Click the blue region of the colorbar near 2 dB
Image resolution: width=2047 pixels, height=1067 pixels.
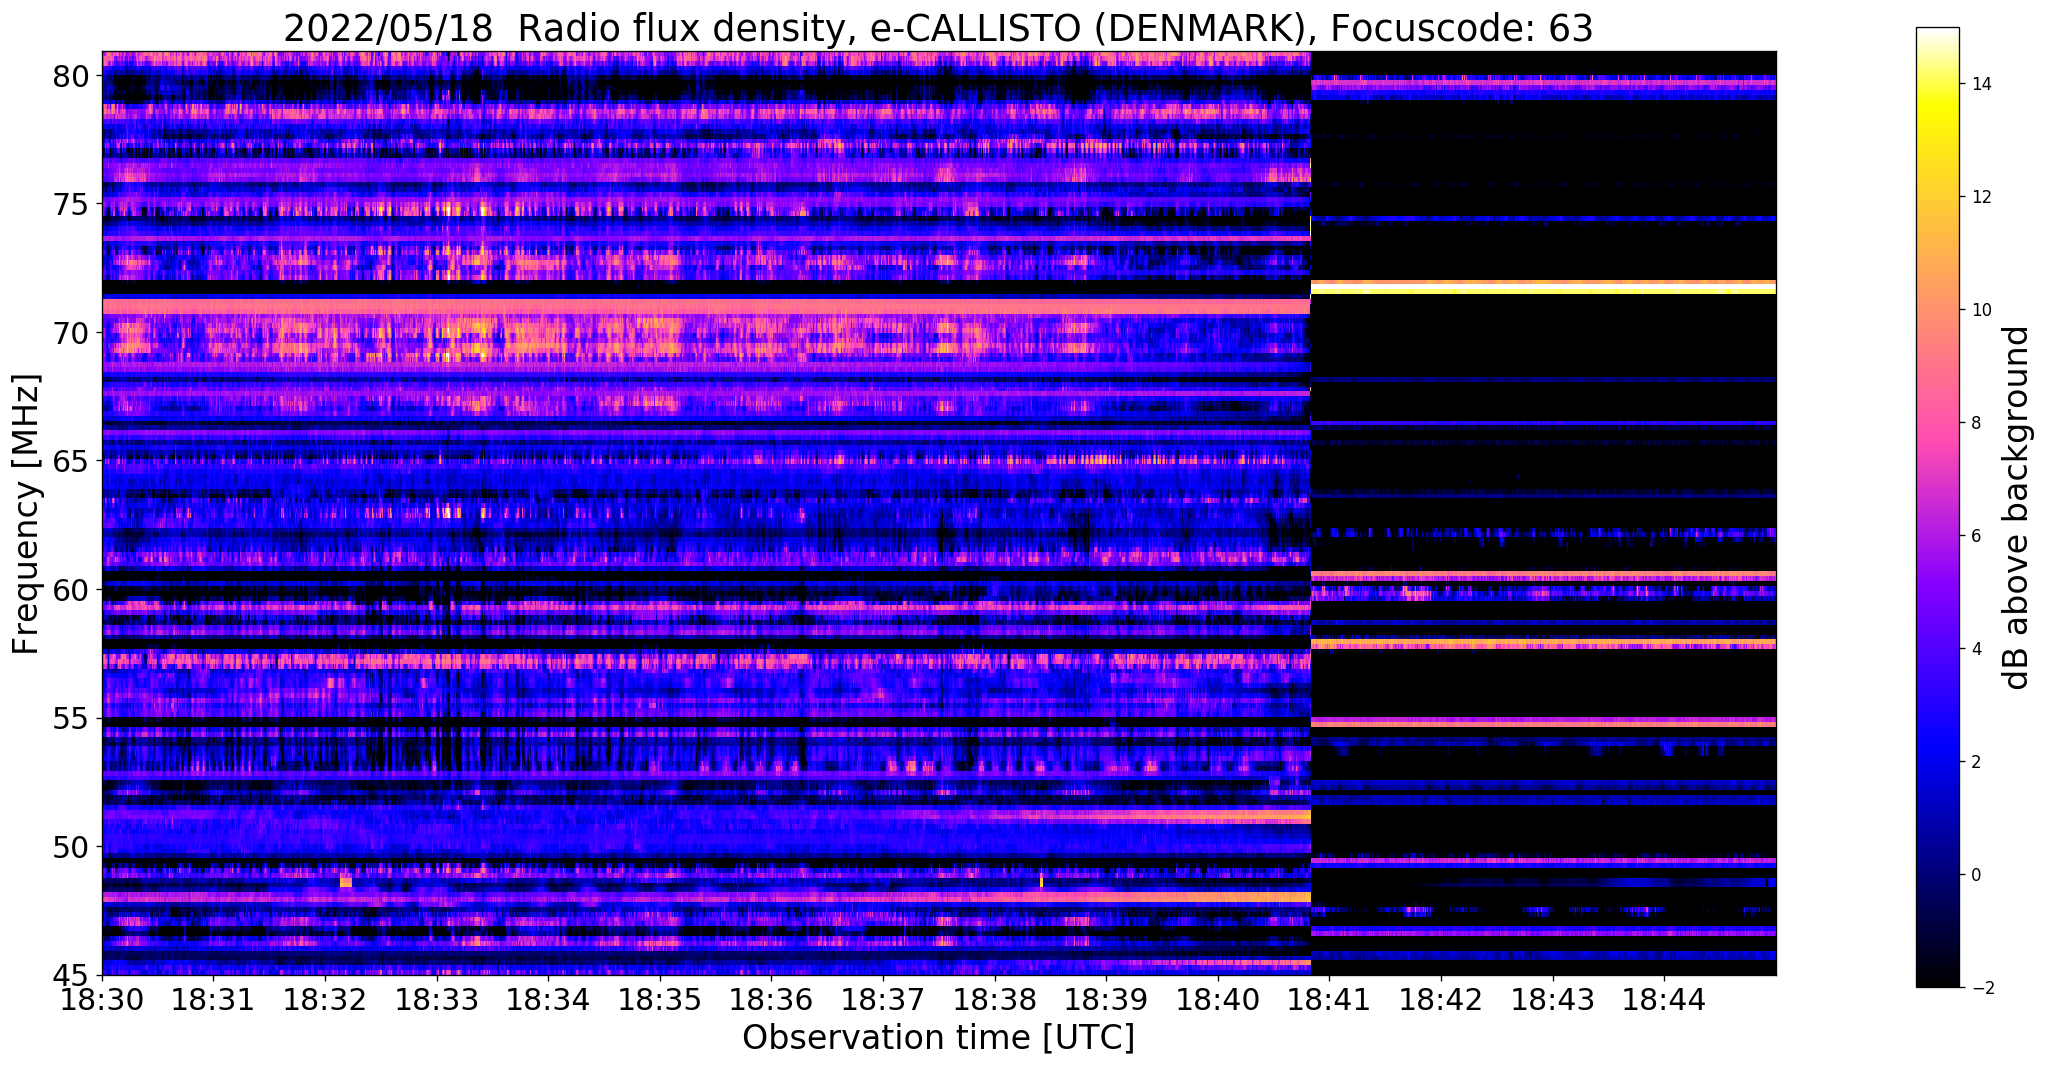(1937, 762)
